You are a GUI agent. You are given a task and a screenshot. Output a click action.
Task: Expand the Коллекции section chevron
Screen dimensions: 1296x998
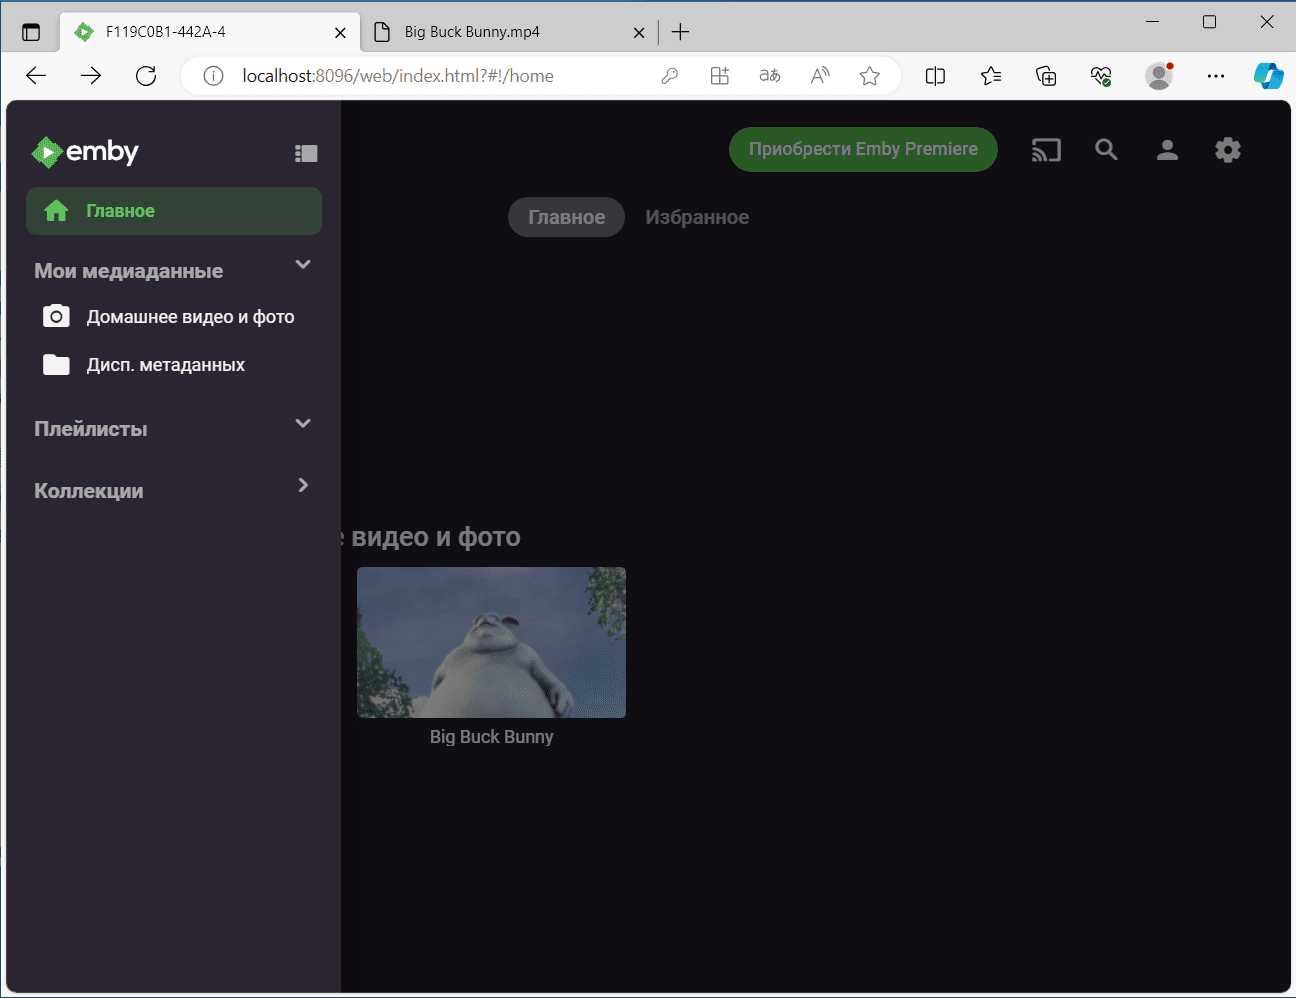click(303, 485)
